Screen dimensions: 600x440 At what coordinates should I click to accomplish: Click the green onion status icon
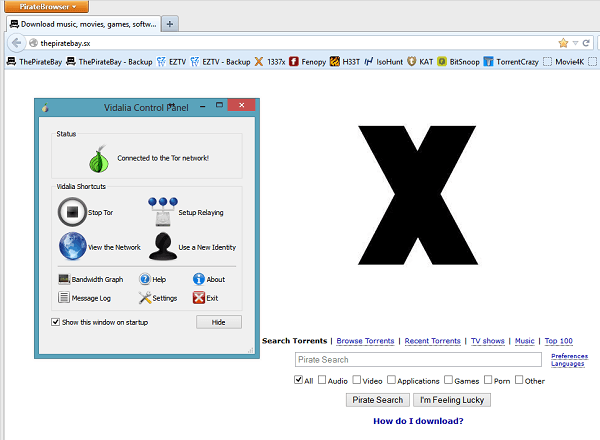[99, 158]
